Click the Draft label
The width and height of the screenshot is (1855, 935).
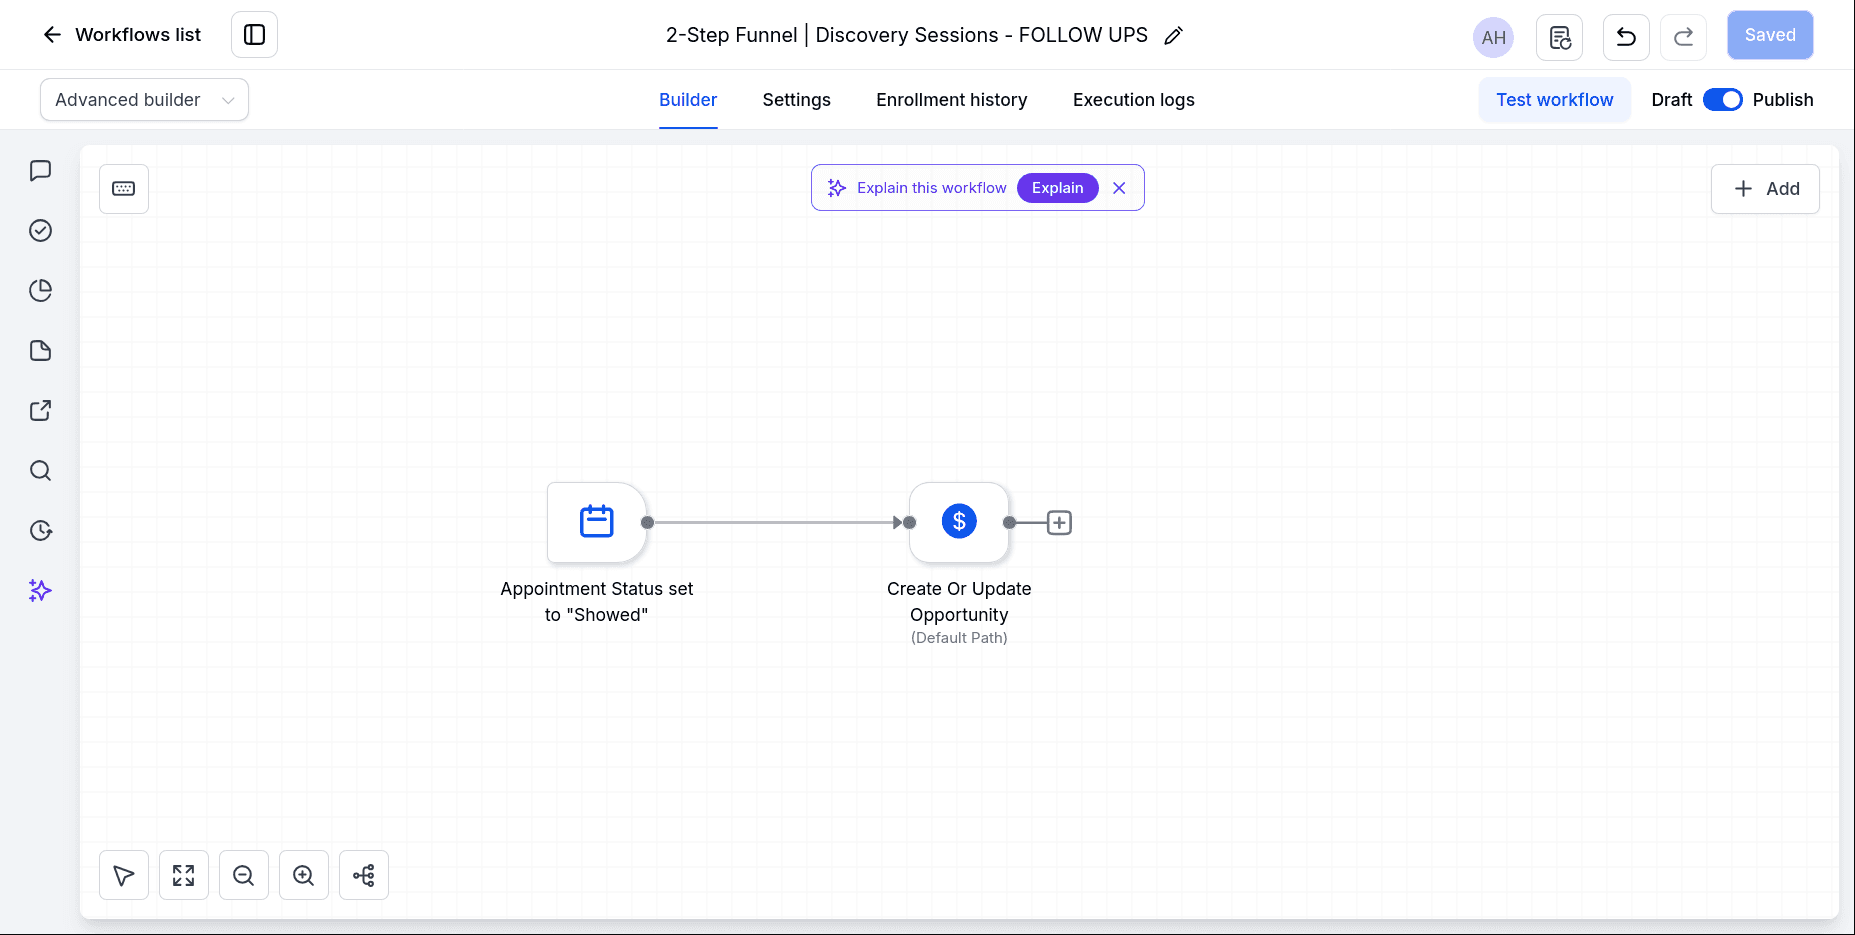pyautogui.click(x=1672, y=100)
